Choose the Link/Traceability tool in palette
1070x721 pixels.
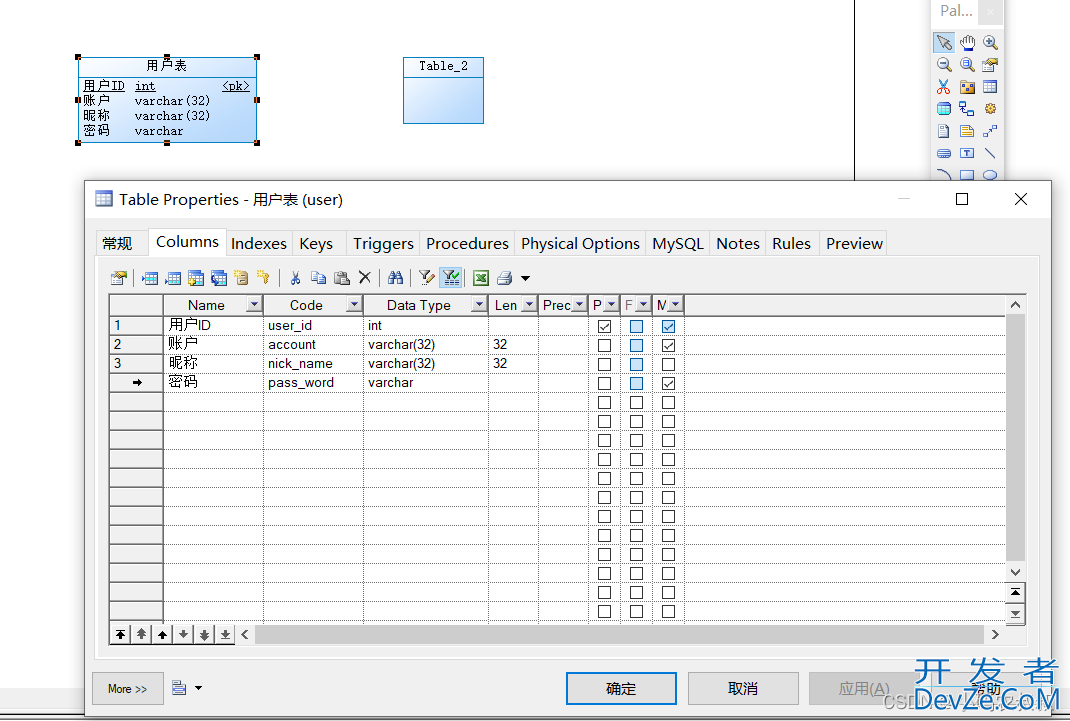point(990,131)
